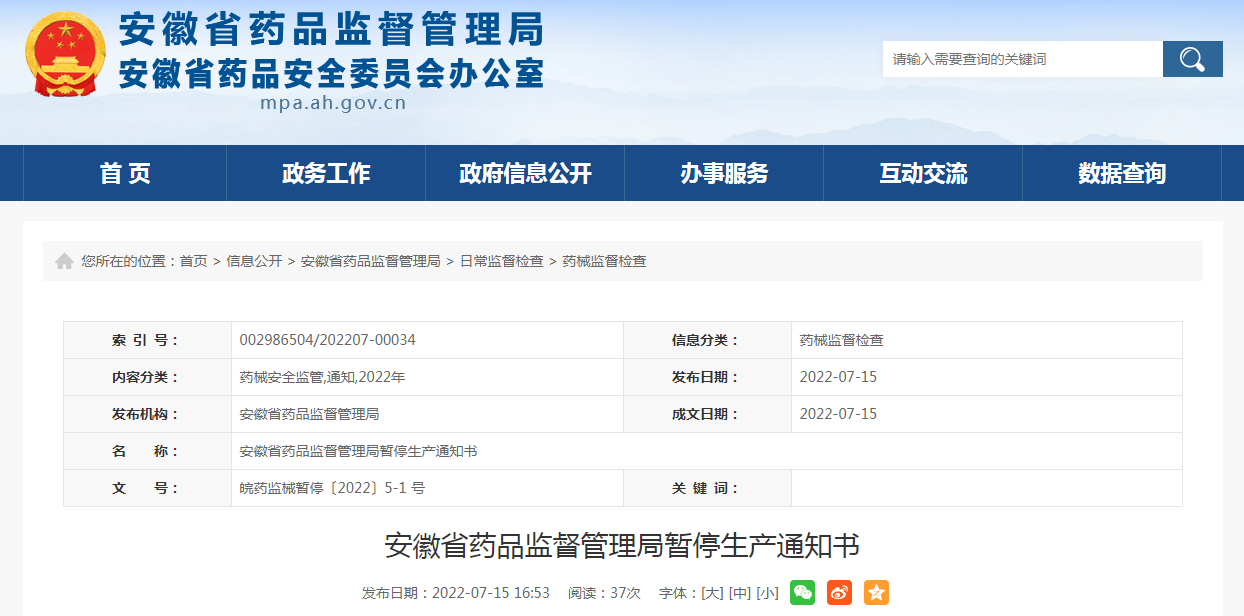This screenshot has width=1244, height=616.
Task: Click article headline 安徽省药品监督管理局暂停生产通知书
Action: [622, 546]
